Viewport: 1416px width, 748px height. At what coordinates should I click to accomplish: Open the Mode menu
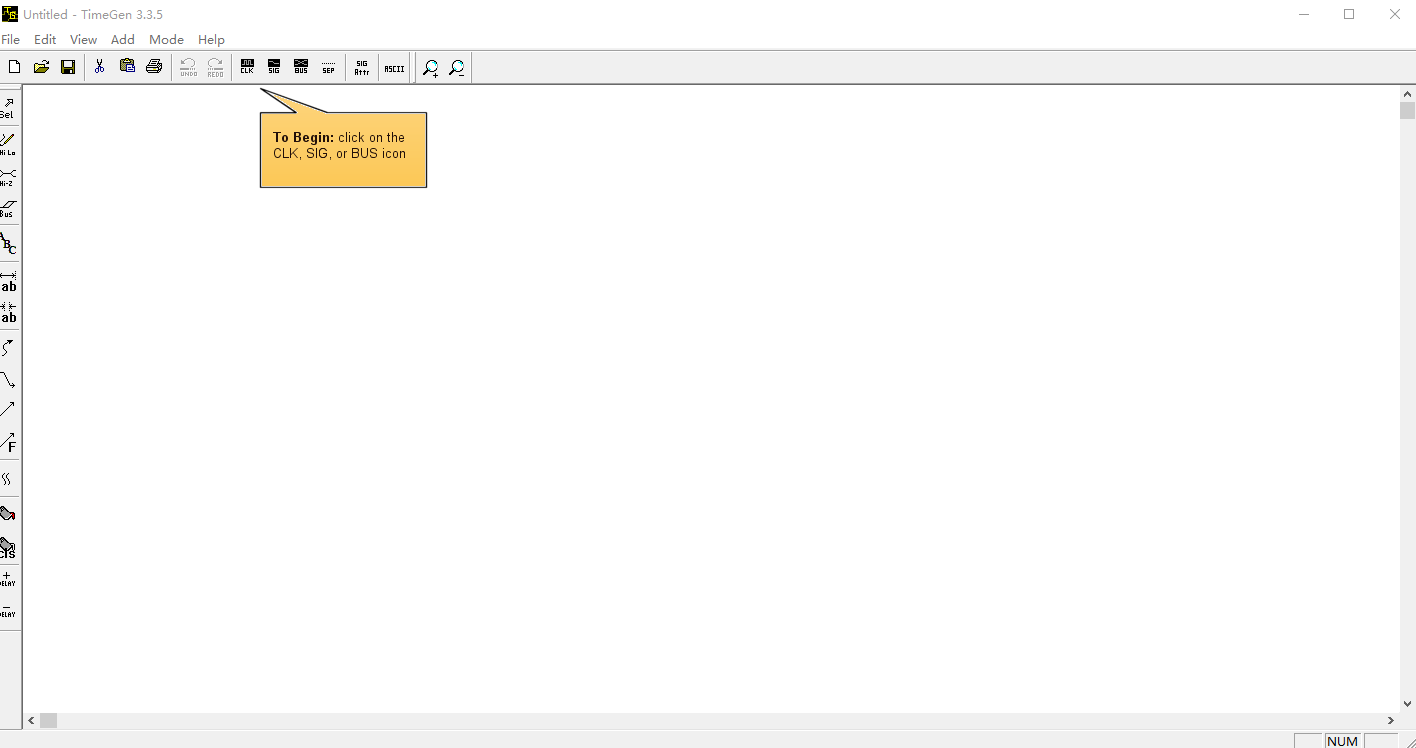[x=166, y=40]
